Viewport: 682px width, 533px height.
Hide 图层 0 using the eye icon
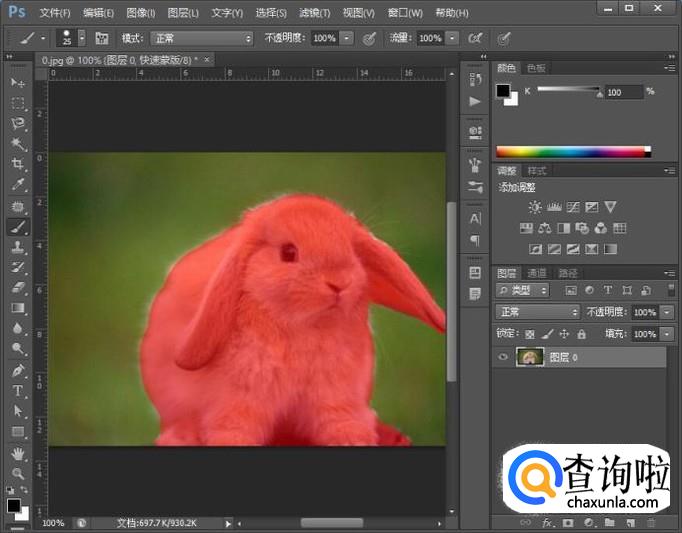(x=503, y=357)
